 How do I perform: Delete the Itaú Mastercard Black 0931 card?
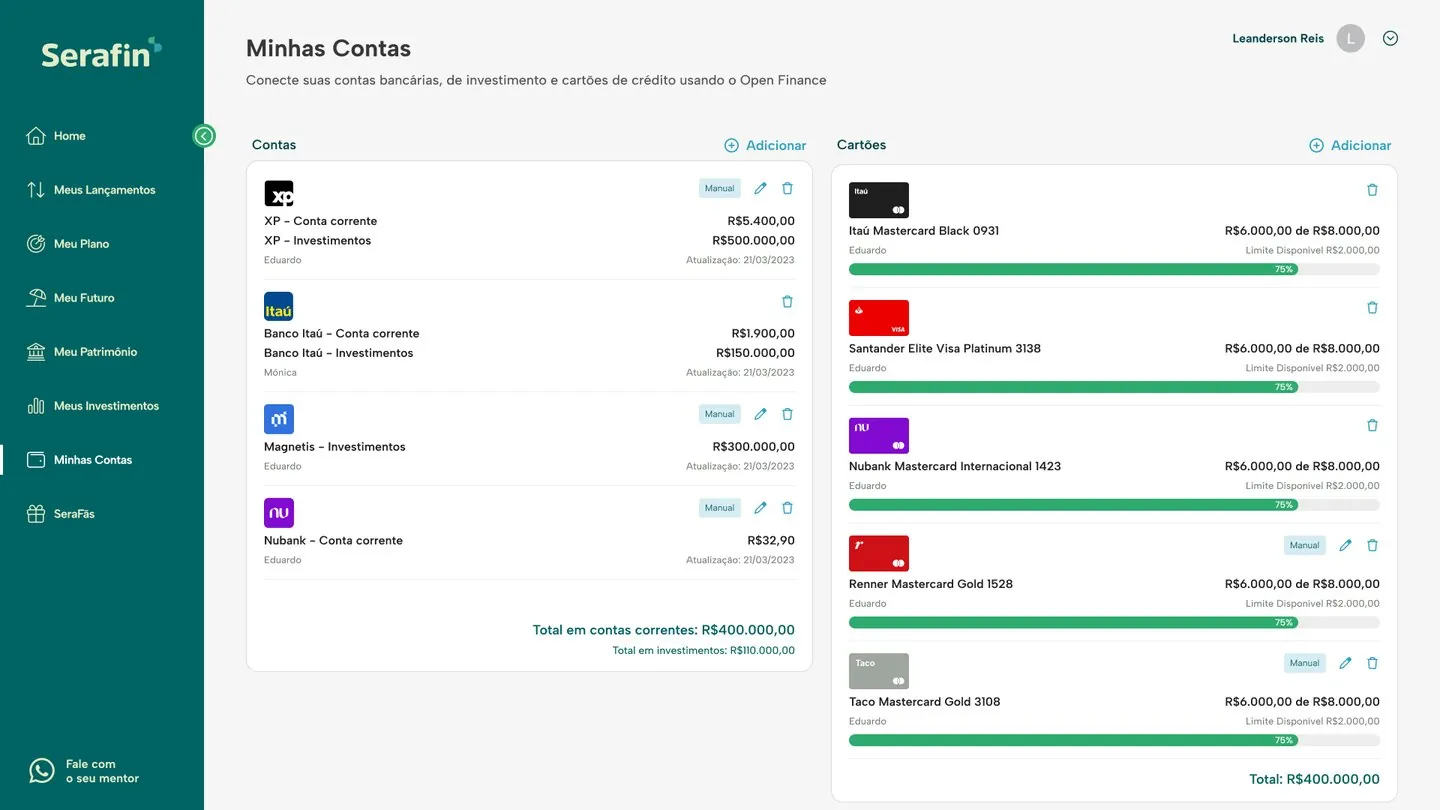pos(1372,190)
